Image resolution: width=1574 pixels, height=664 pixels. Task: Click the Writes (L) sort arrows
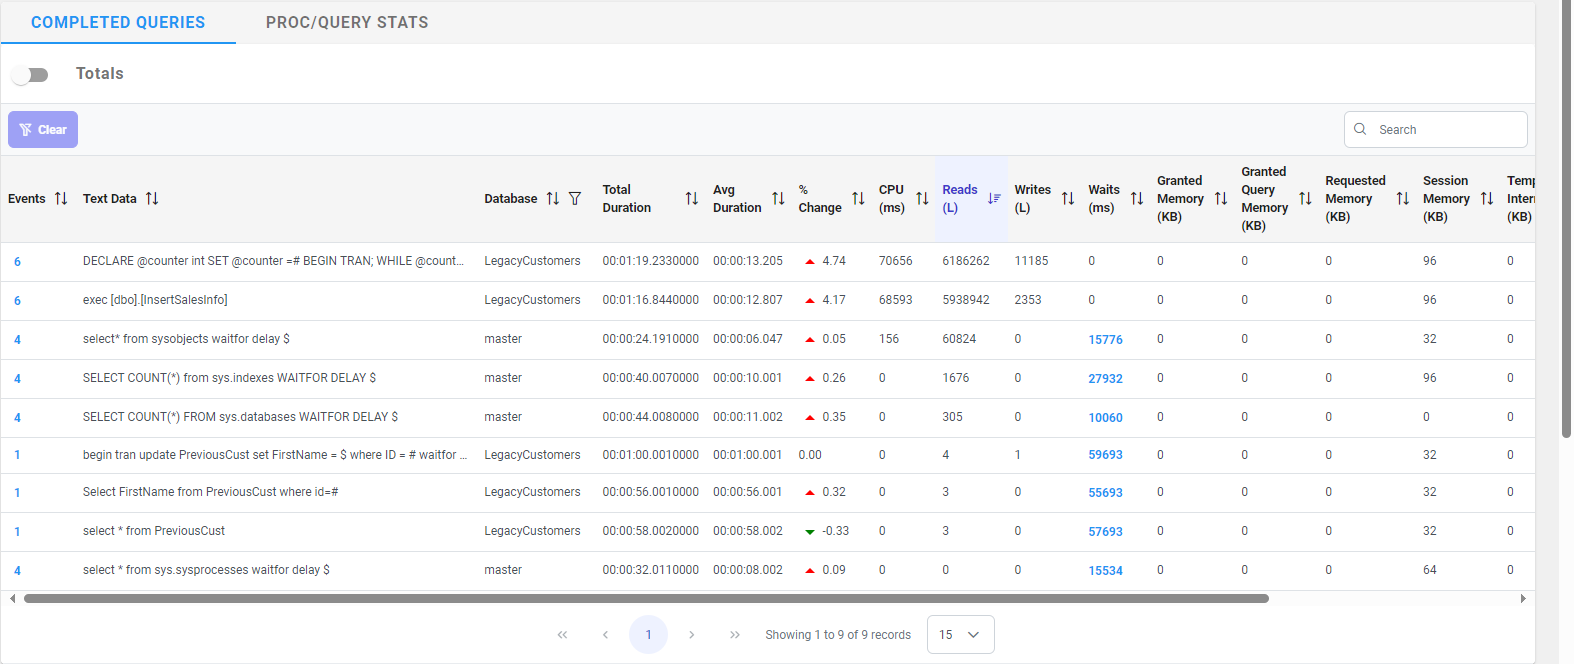1068,198
